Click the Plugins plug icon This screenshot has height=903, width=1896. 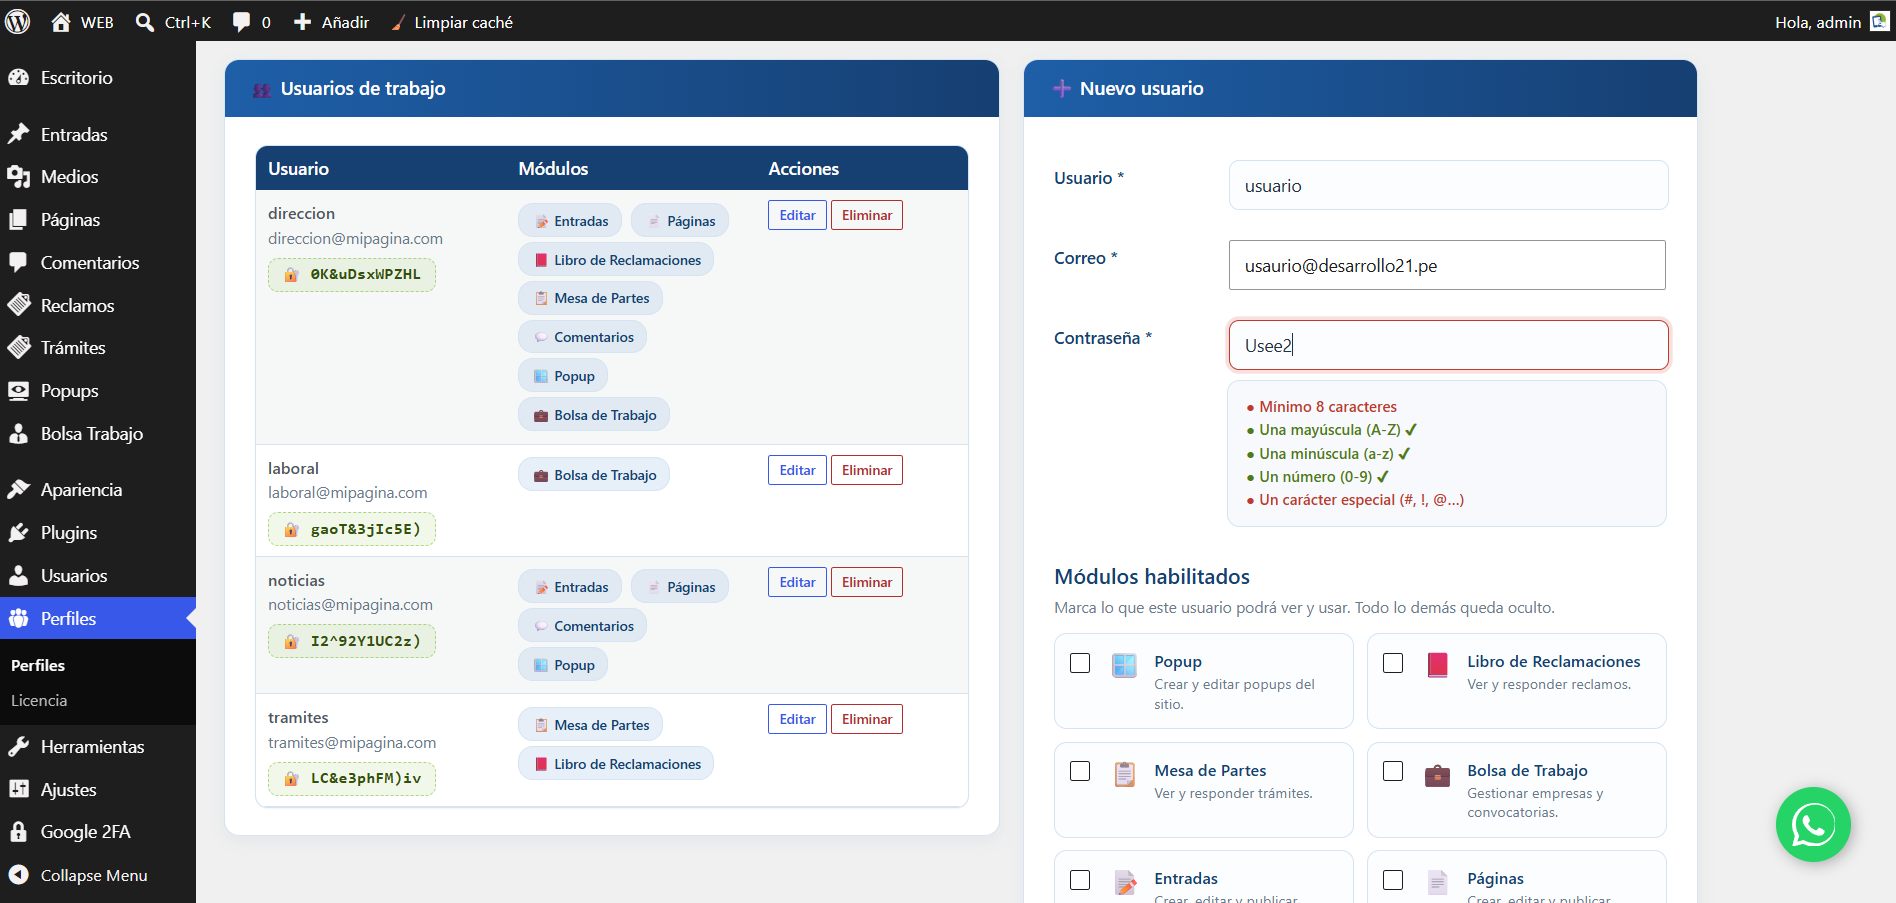point(19,533)
